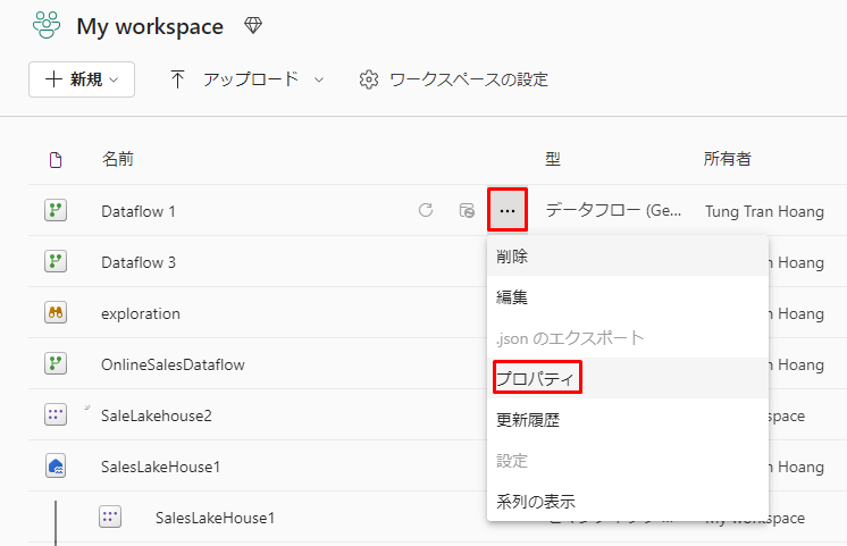Click the exploration binoculars icon
Image resolution: width=847 pixels, height=546 pixels.
[x=56, y=313]
